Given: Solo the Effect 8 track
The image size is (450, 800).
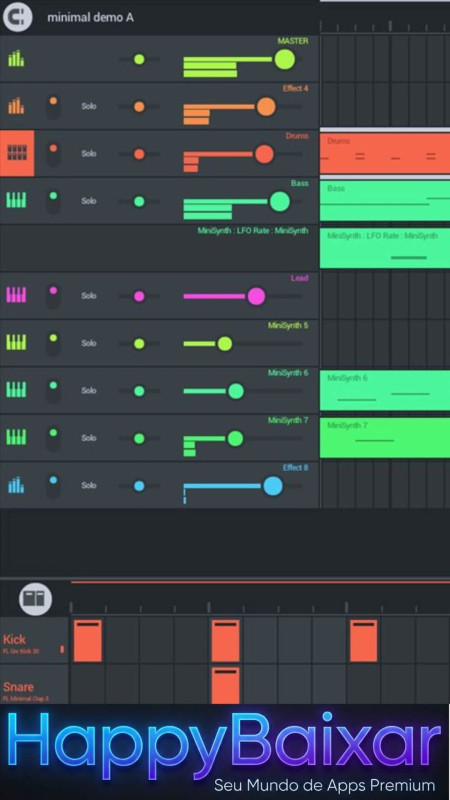Looking at the screenshot, I should (89, 486).
